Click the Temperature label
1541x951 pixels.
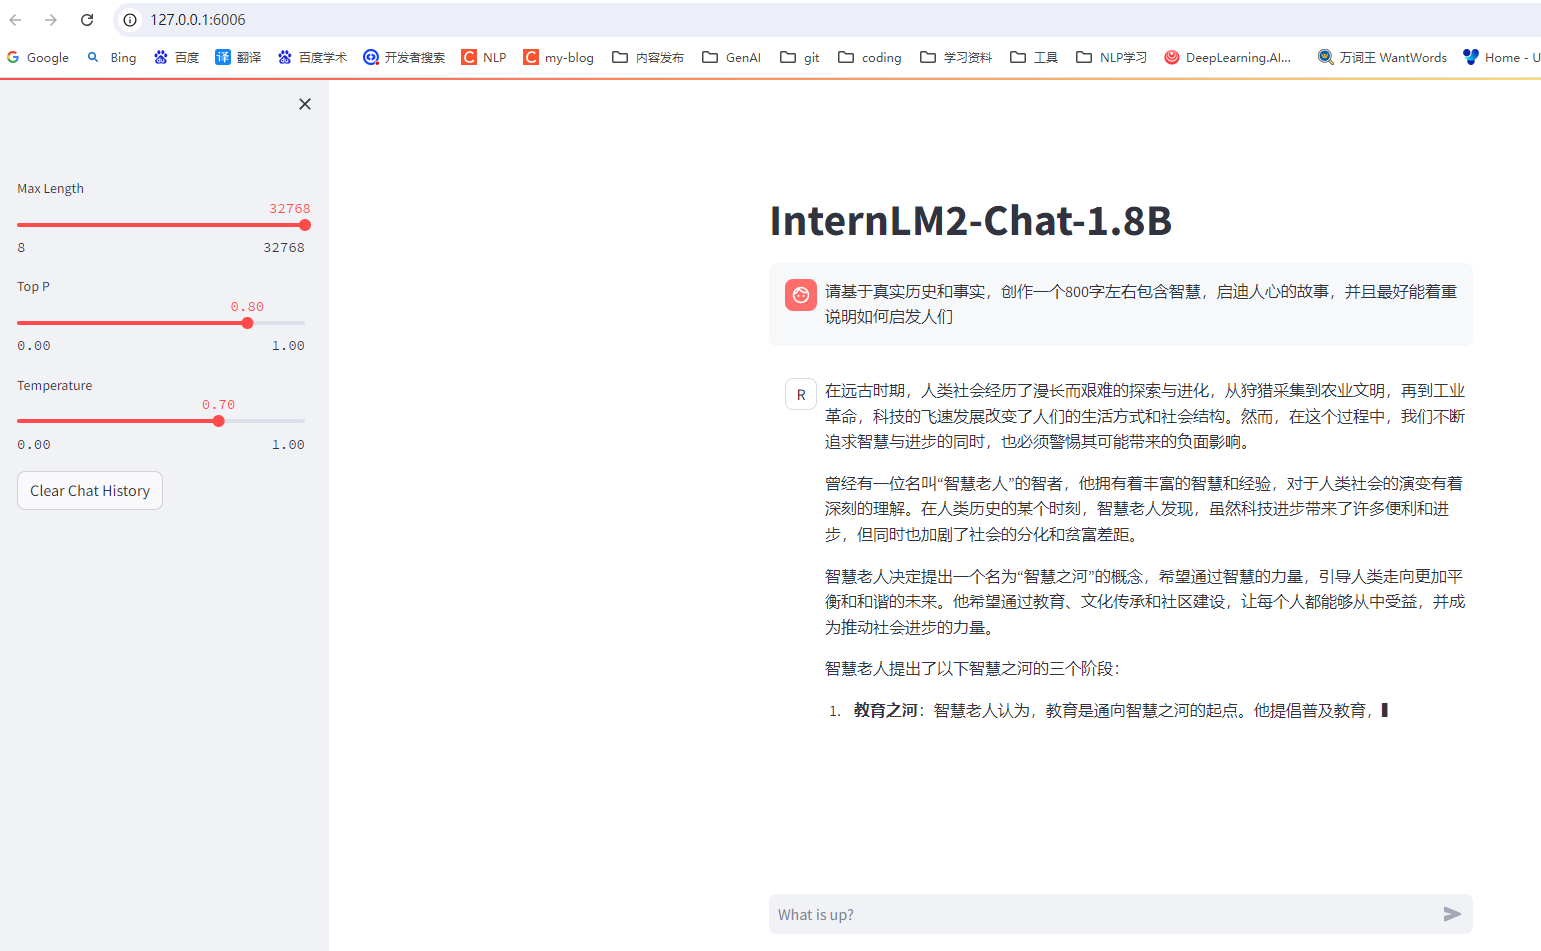(54, 385)
